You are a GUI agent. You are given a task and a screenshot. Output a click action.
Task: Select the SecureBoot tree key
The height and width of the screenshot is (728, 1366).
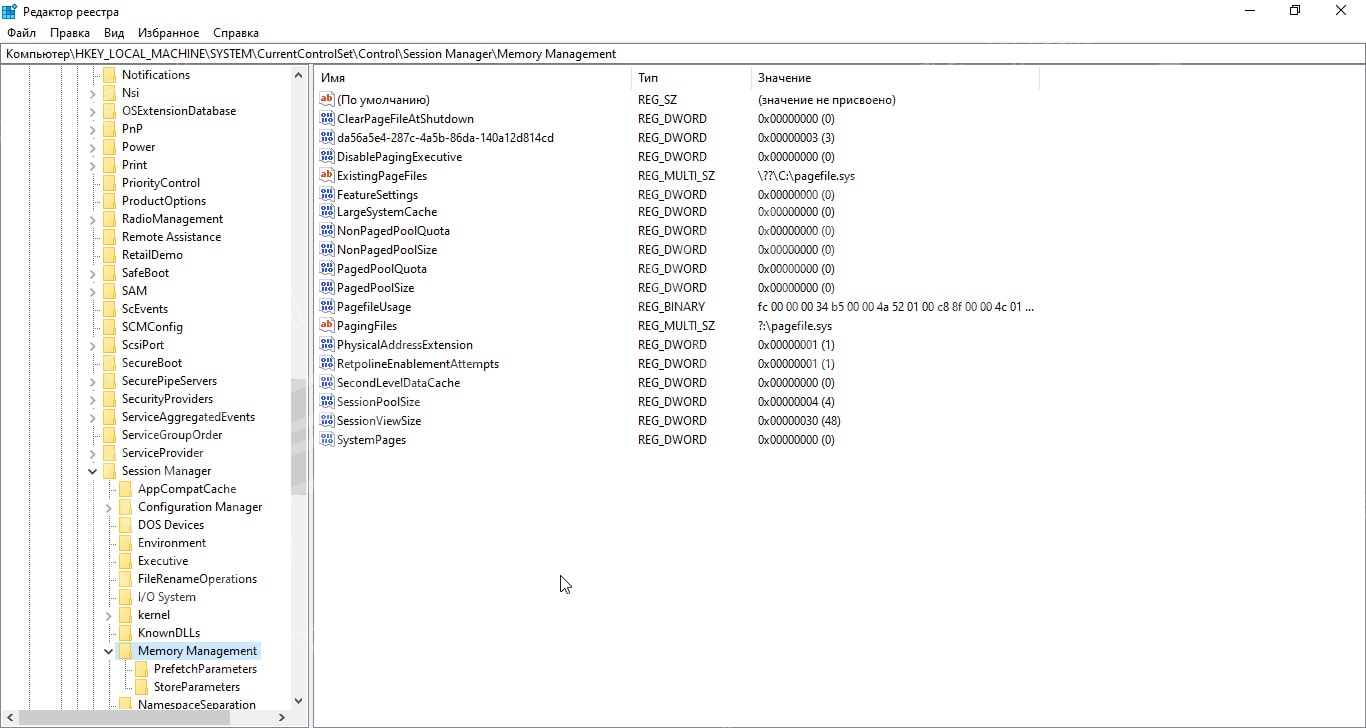click(152, 363)
